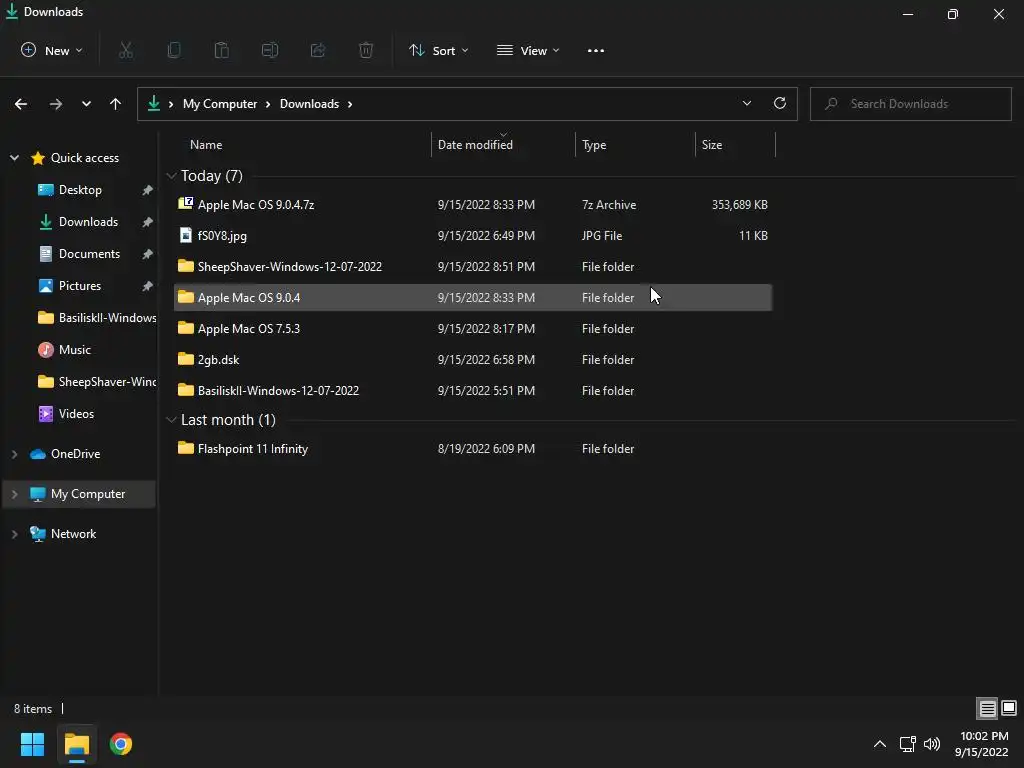The height and width of the screenshot is (768, 1024).
Task: Click the Delete trash icon
Action: pos(366,50)
